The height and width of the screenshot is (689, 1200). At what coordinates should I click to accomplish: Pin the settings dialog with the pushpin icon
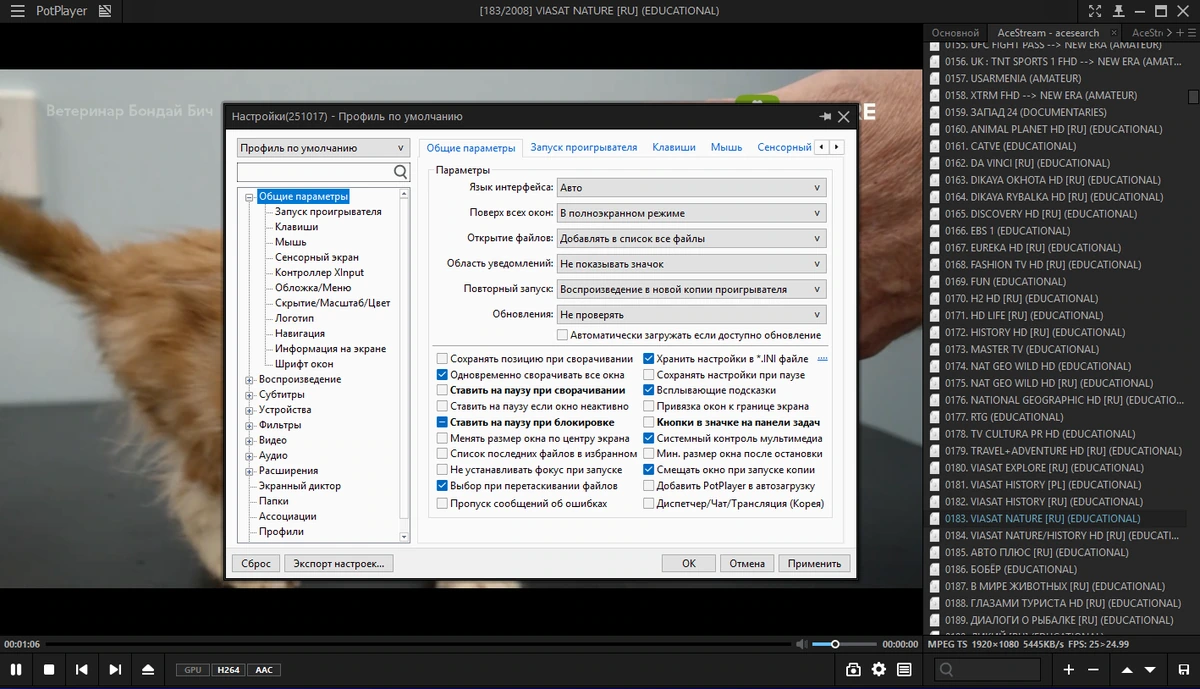pyautogui.click(x=825, y=116)
